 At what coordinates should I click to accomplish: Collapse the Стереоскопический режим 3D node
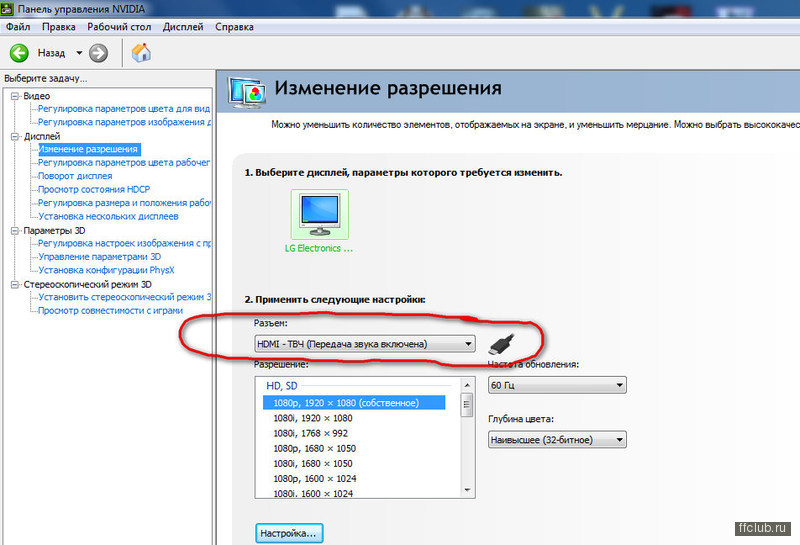point(15,284)
